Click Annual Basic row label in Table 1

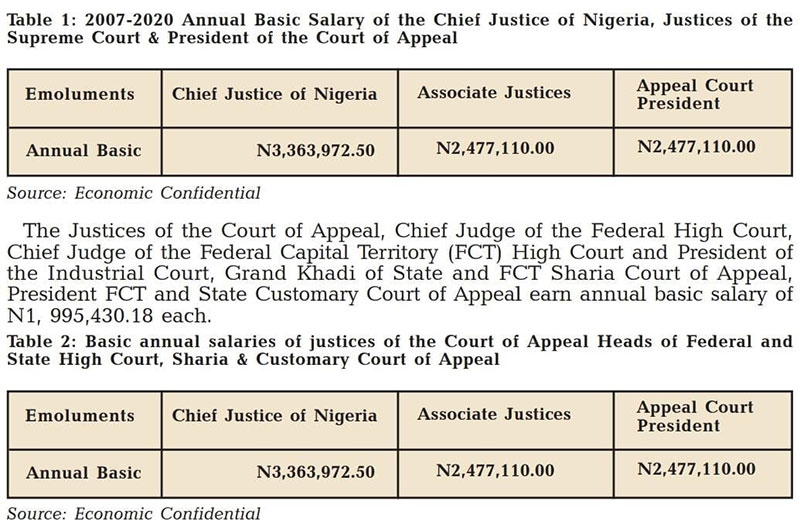[x=84, y=151]
